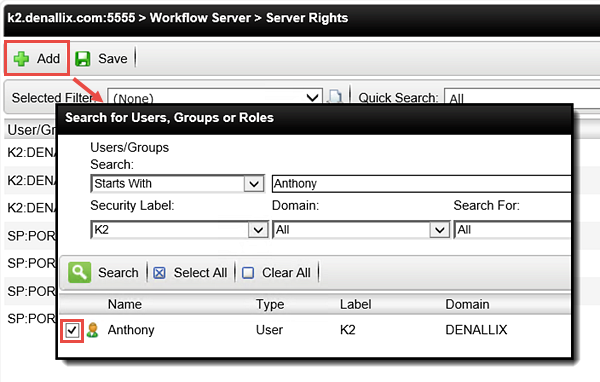Click the green floppy Save icon
This screenshot has height=382, width=600.
click(83, 59)
